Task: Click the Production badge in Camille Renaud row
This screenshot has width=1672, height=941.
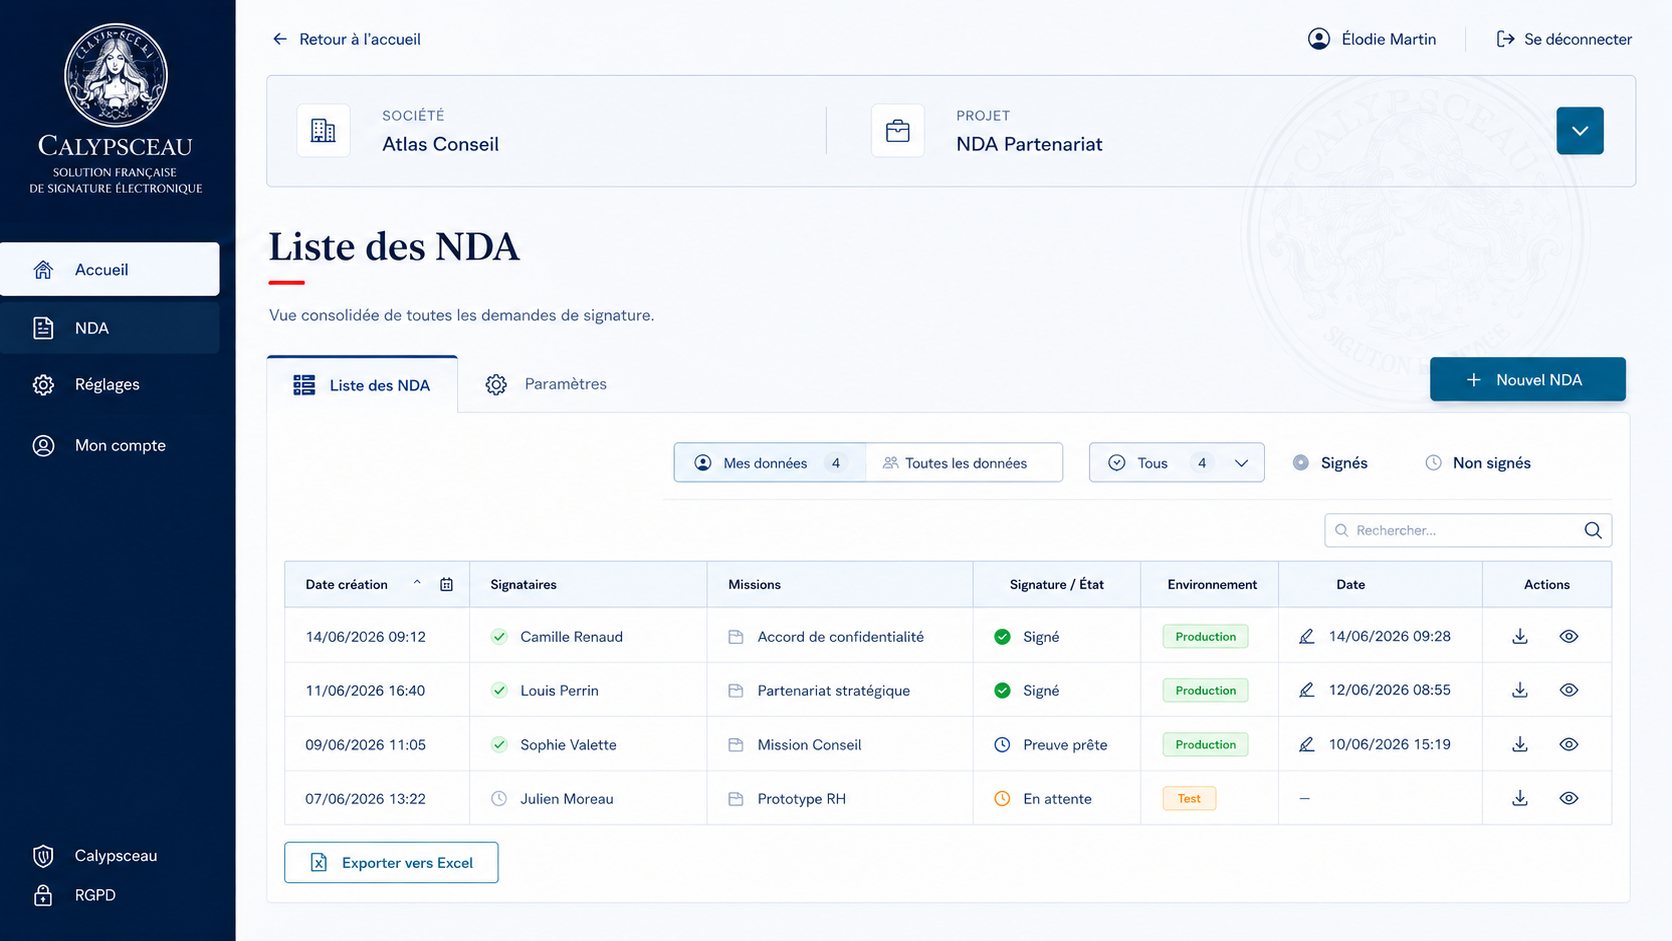Action: [1205, 637]
